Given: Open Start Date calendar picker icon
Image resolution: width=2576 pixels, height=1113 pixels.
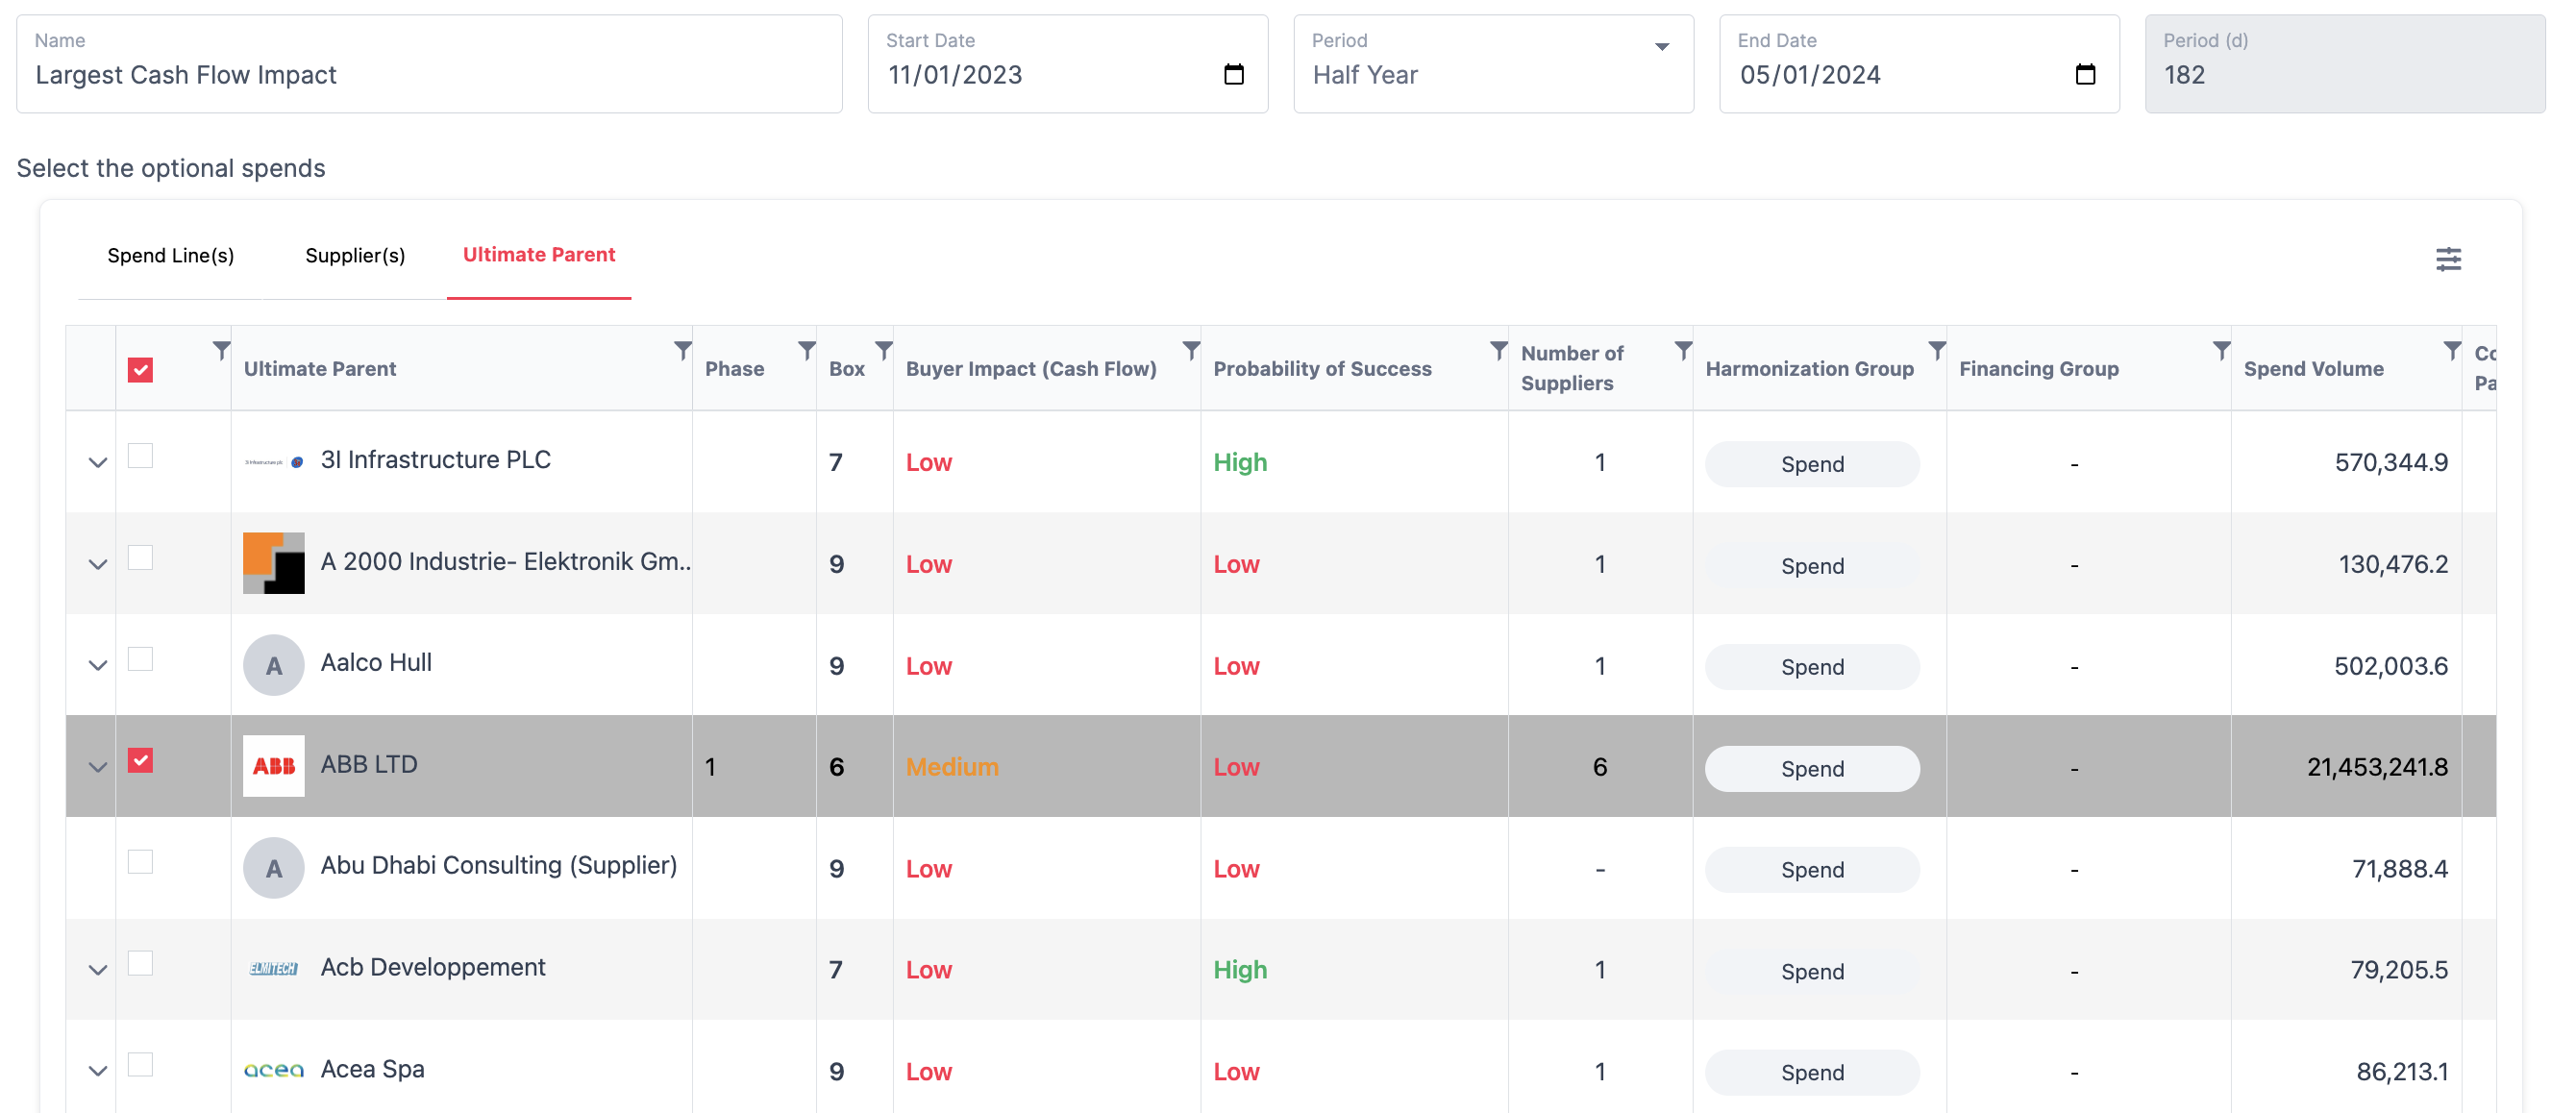Looking at the screenshot, I should pos(1233,75).
